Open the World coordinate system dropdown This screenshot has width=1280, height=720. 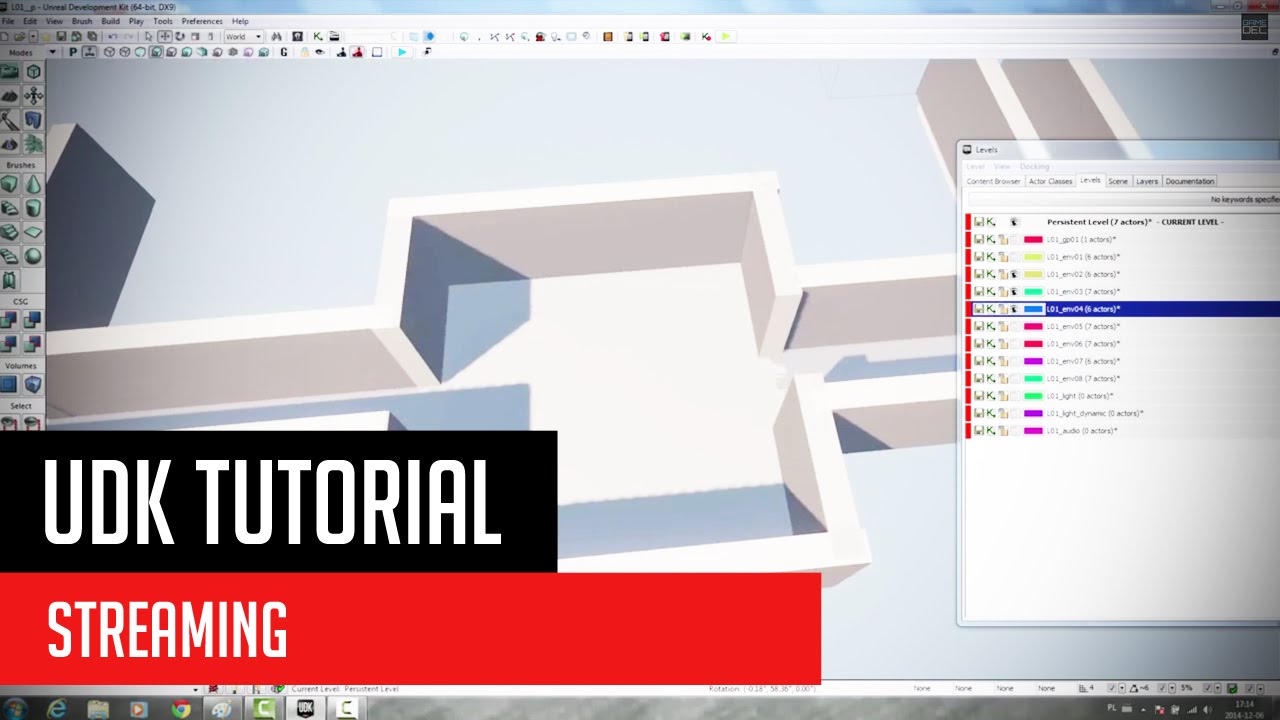(x=243, y=37)
